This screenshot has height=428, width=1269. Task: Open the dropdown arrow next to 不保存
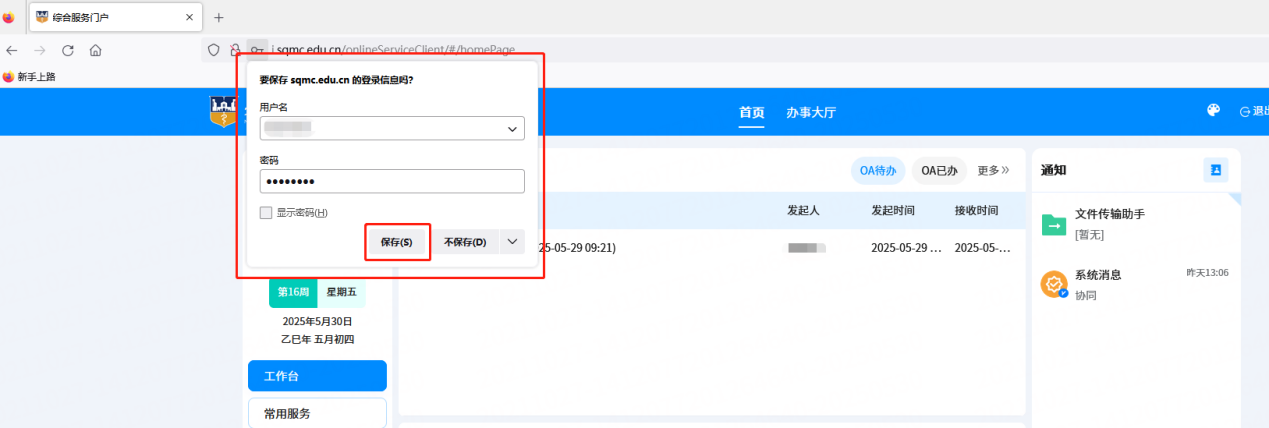click(511, 242)
